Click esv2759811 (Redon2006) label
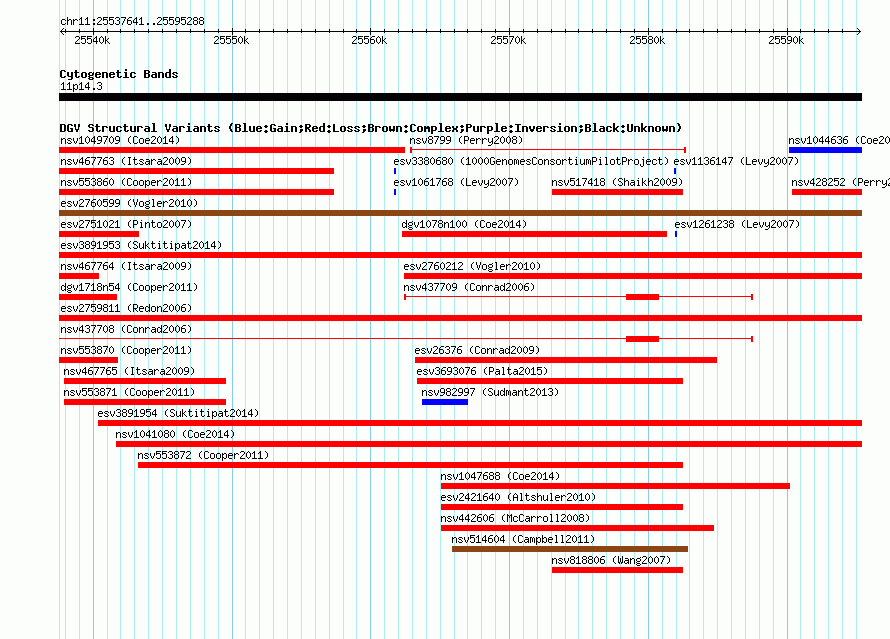The image size is (890, 639). [x=126, y=308]
